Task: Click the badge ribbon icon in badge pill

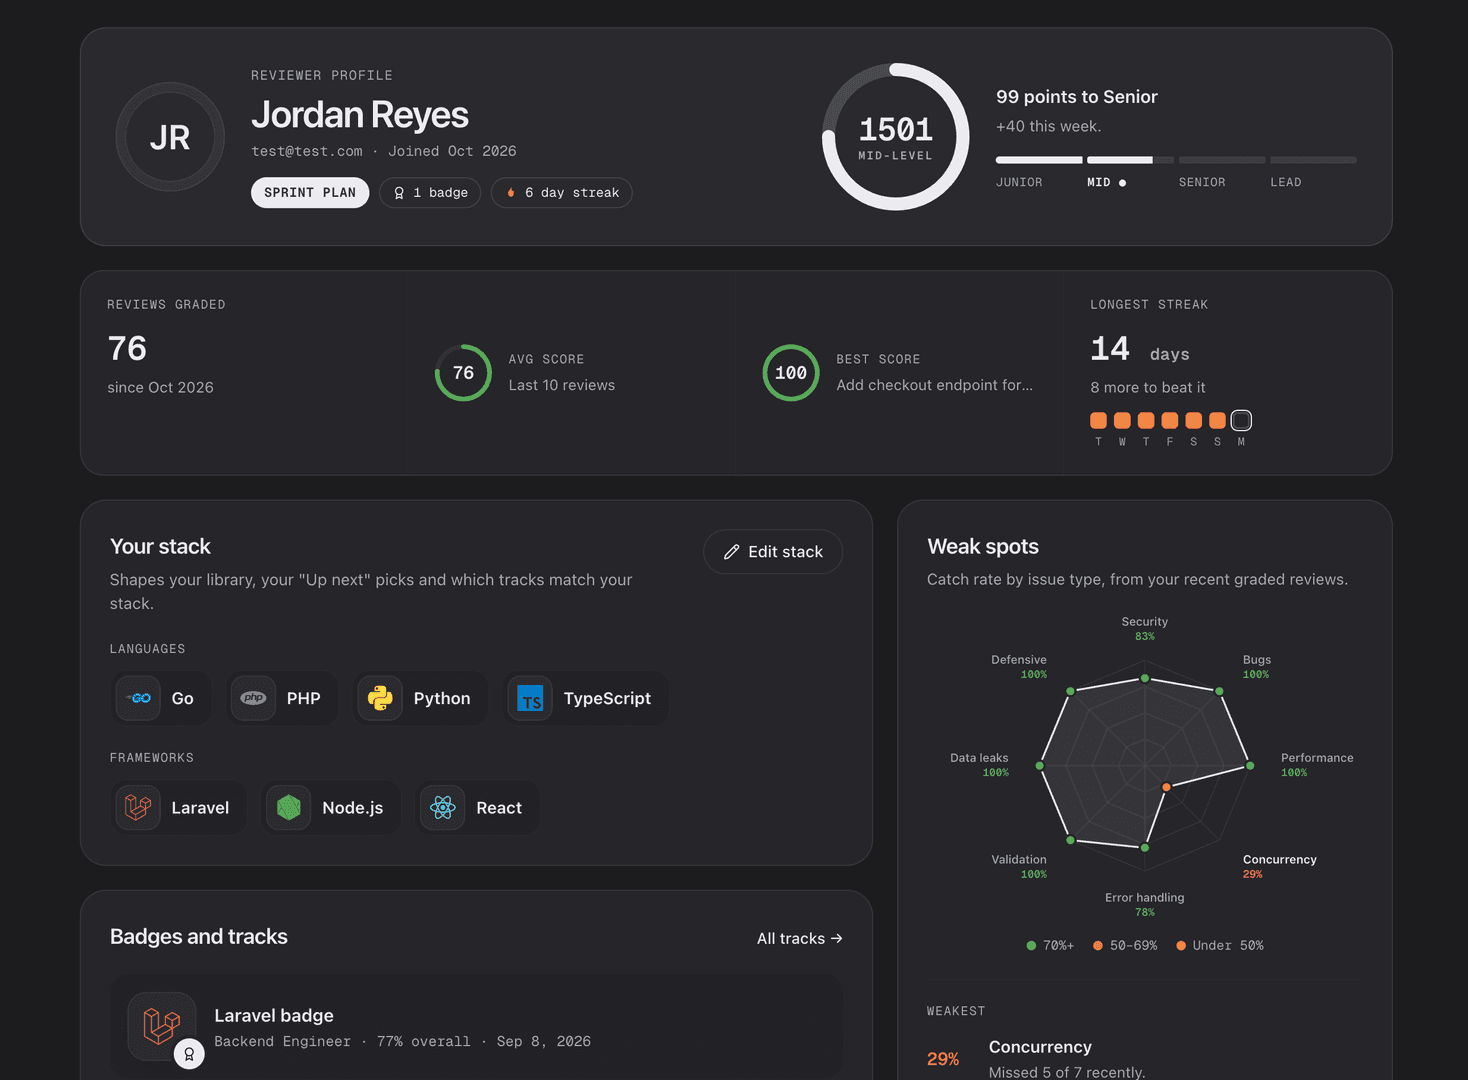Action: click(399, 193)
